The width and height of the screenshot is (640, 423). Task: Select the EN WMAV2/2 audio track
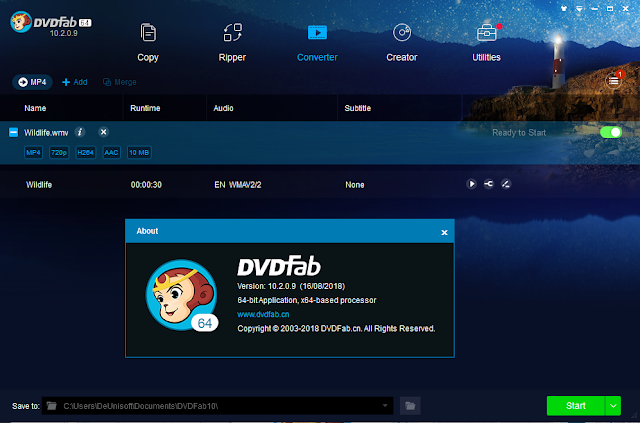click(x=238, y=185)
